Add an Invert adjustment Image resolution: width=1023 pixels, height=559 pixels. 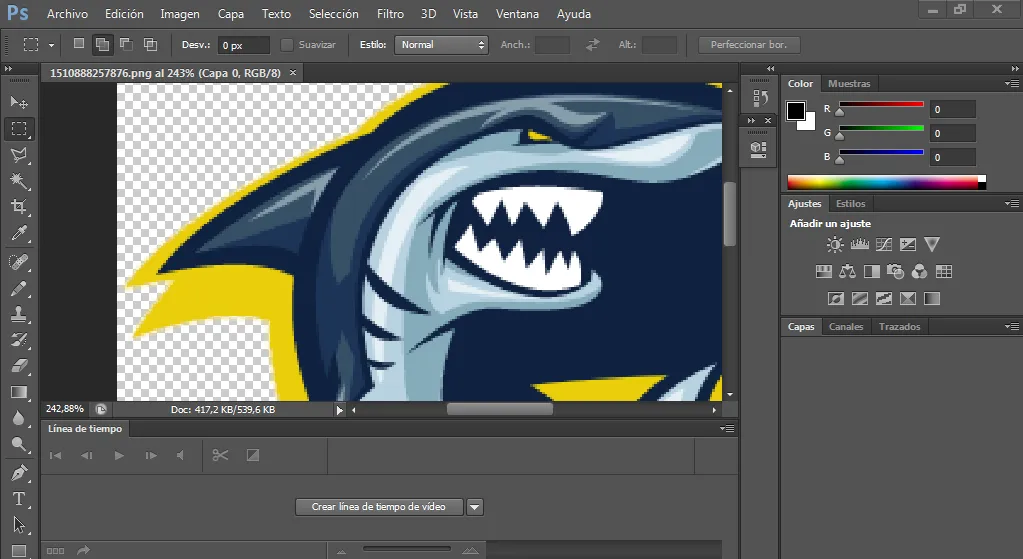[836, 299]
